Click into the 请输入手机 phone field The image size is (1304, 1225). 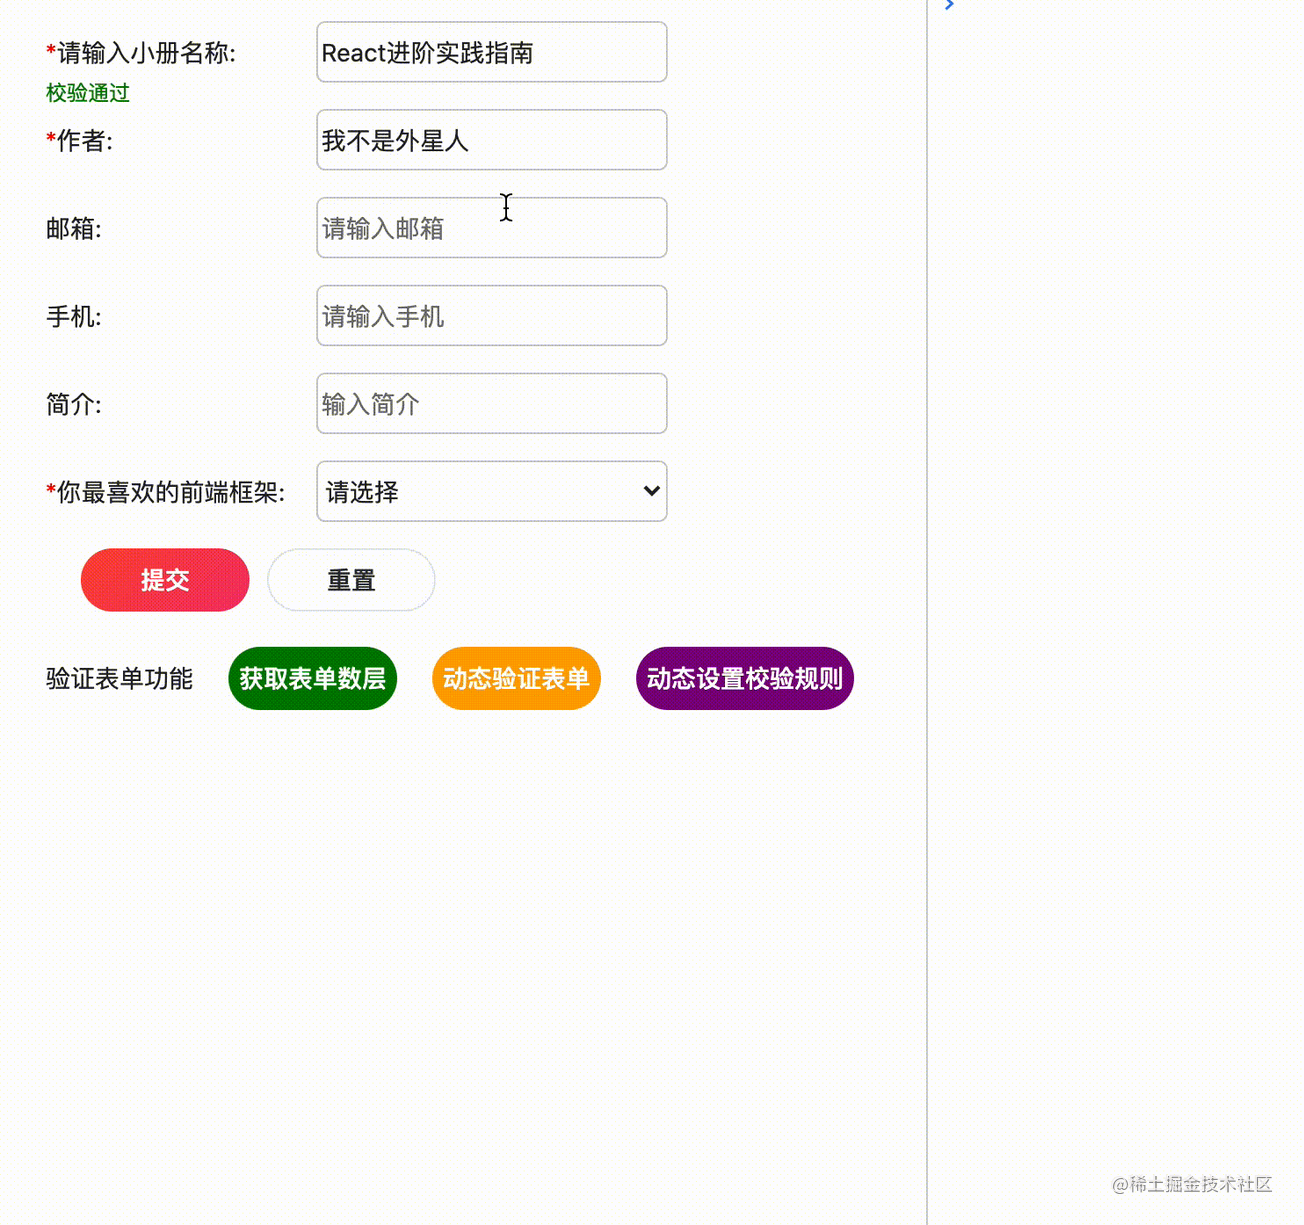(x=491, y=316)
